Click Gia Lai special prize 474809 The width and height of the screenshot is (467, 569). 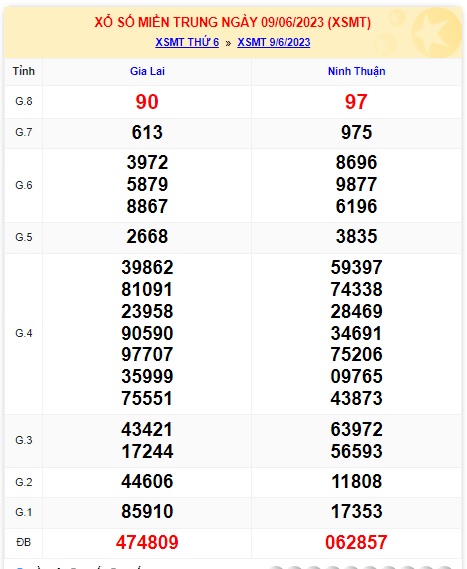(147, 542)
